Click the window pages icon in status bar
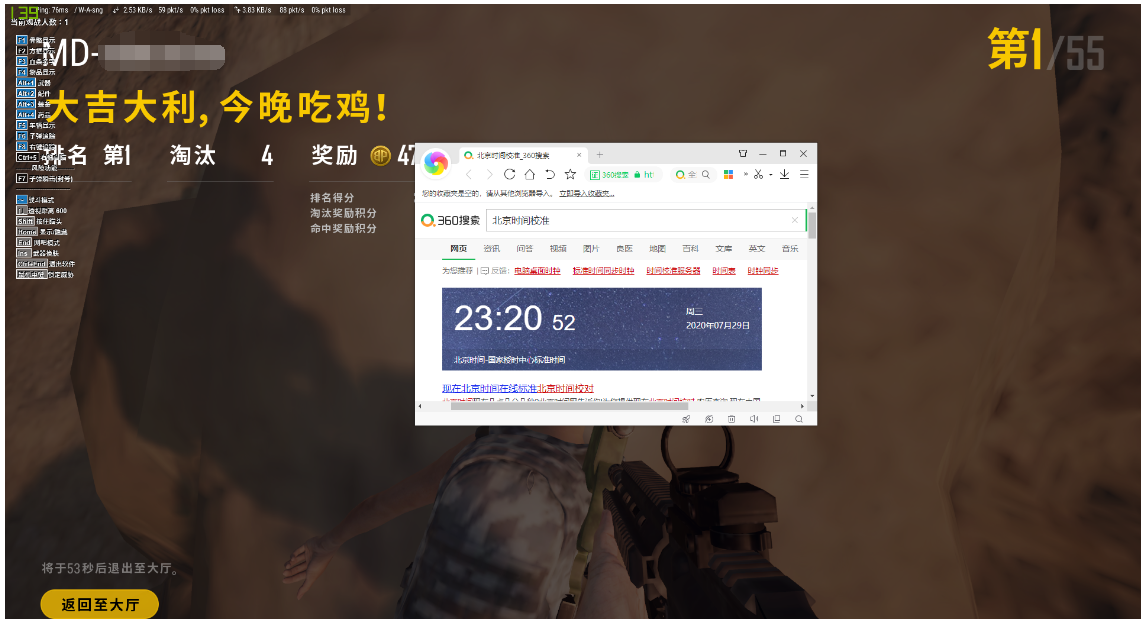Screen dimensions: 1145x619 [x=776, y=419]
